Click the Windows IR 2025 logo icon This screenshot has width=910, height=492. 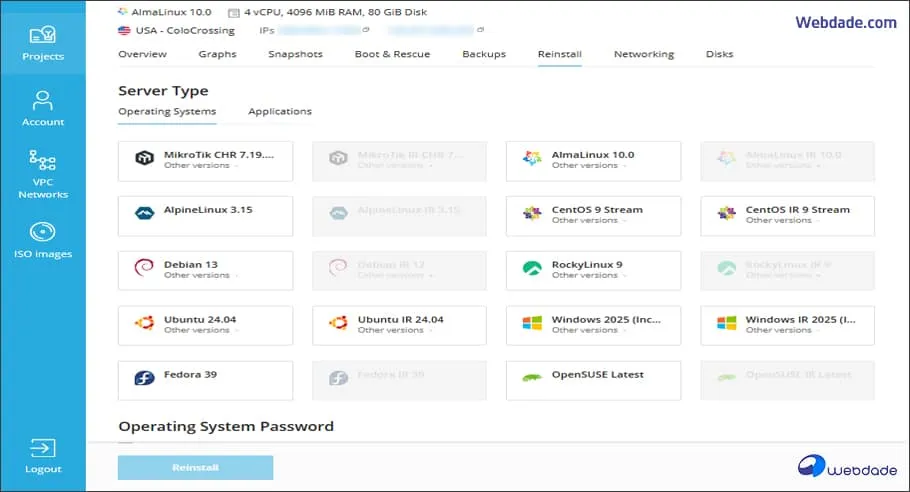[726, 323]
